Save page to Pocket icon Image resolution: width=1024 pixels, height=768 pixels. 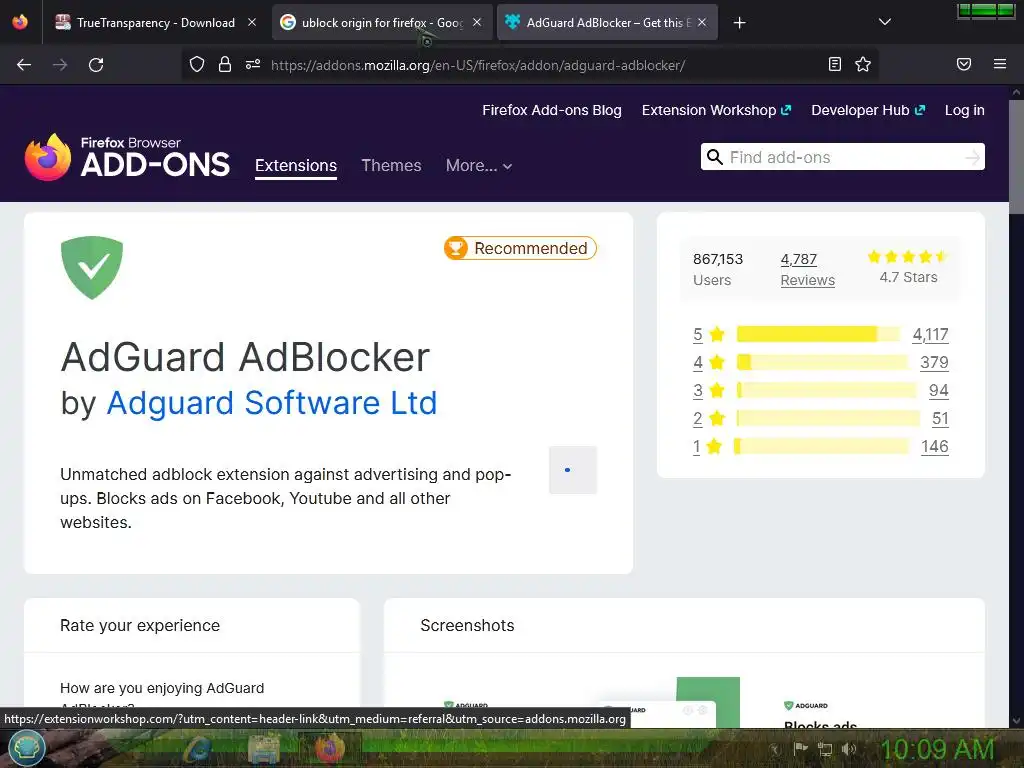pyautogui.click(x=964, y=64)
